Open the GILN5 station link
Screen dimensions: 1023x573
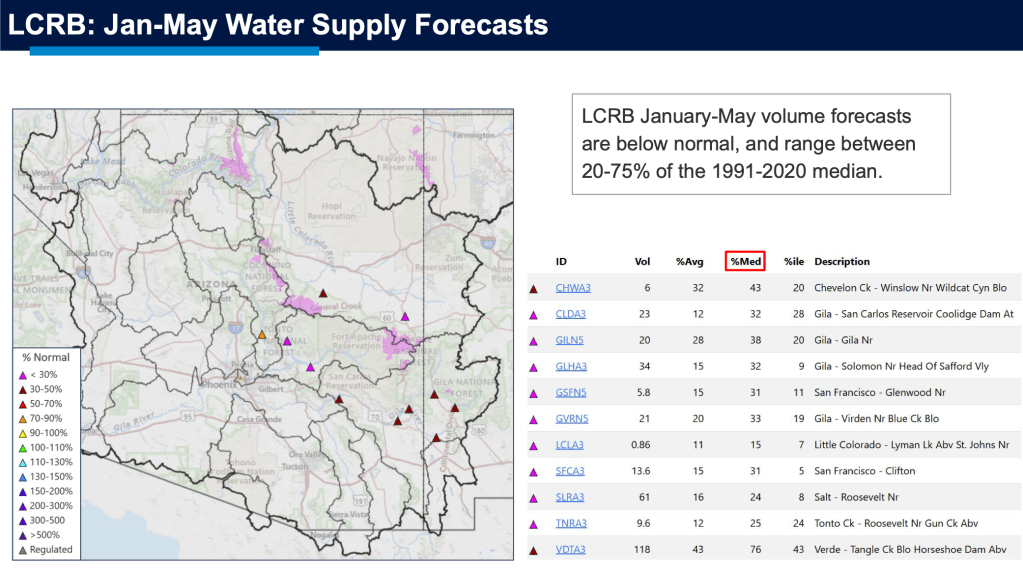pyautogui.click(x=571, y=340)
